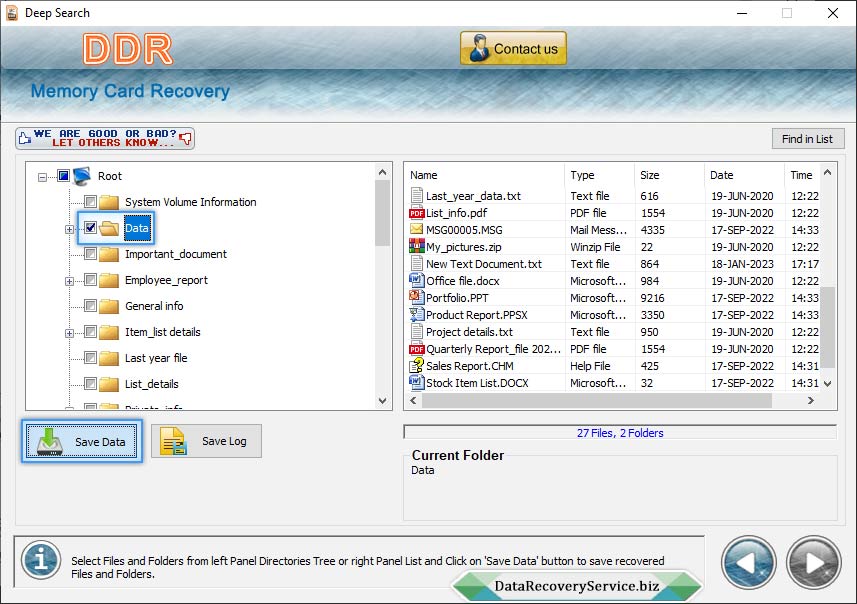Collapse the Root tree node
Image resolution: width=857 pixels, height=604 pixels.
[x=42, y=177]
